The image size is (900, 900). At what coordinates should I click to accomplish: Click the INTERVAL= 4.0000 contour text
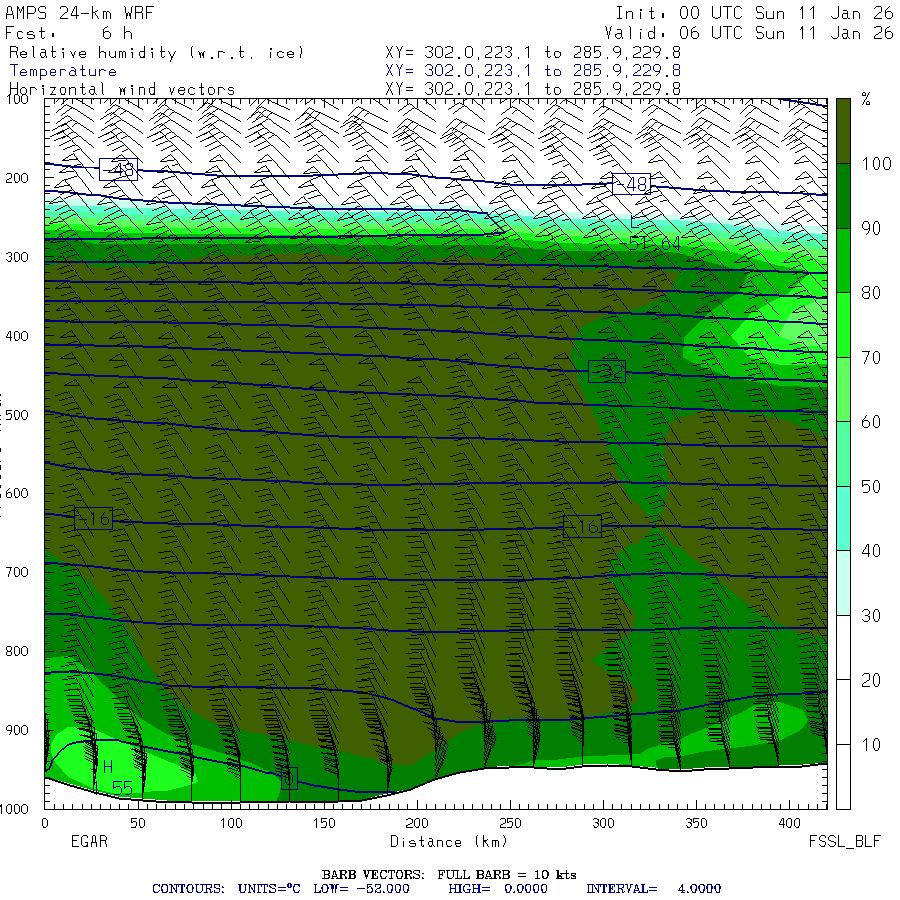653,889
